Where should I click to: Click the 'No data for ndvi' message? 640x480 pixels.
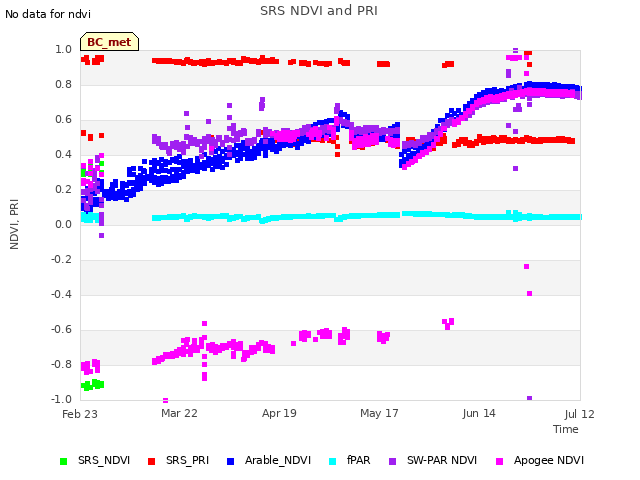(x=48, y=14)
